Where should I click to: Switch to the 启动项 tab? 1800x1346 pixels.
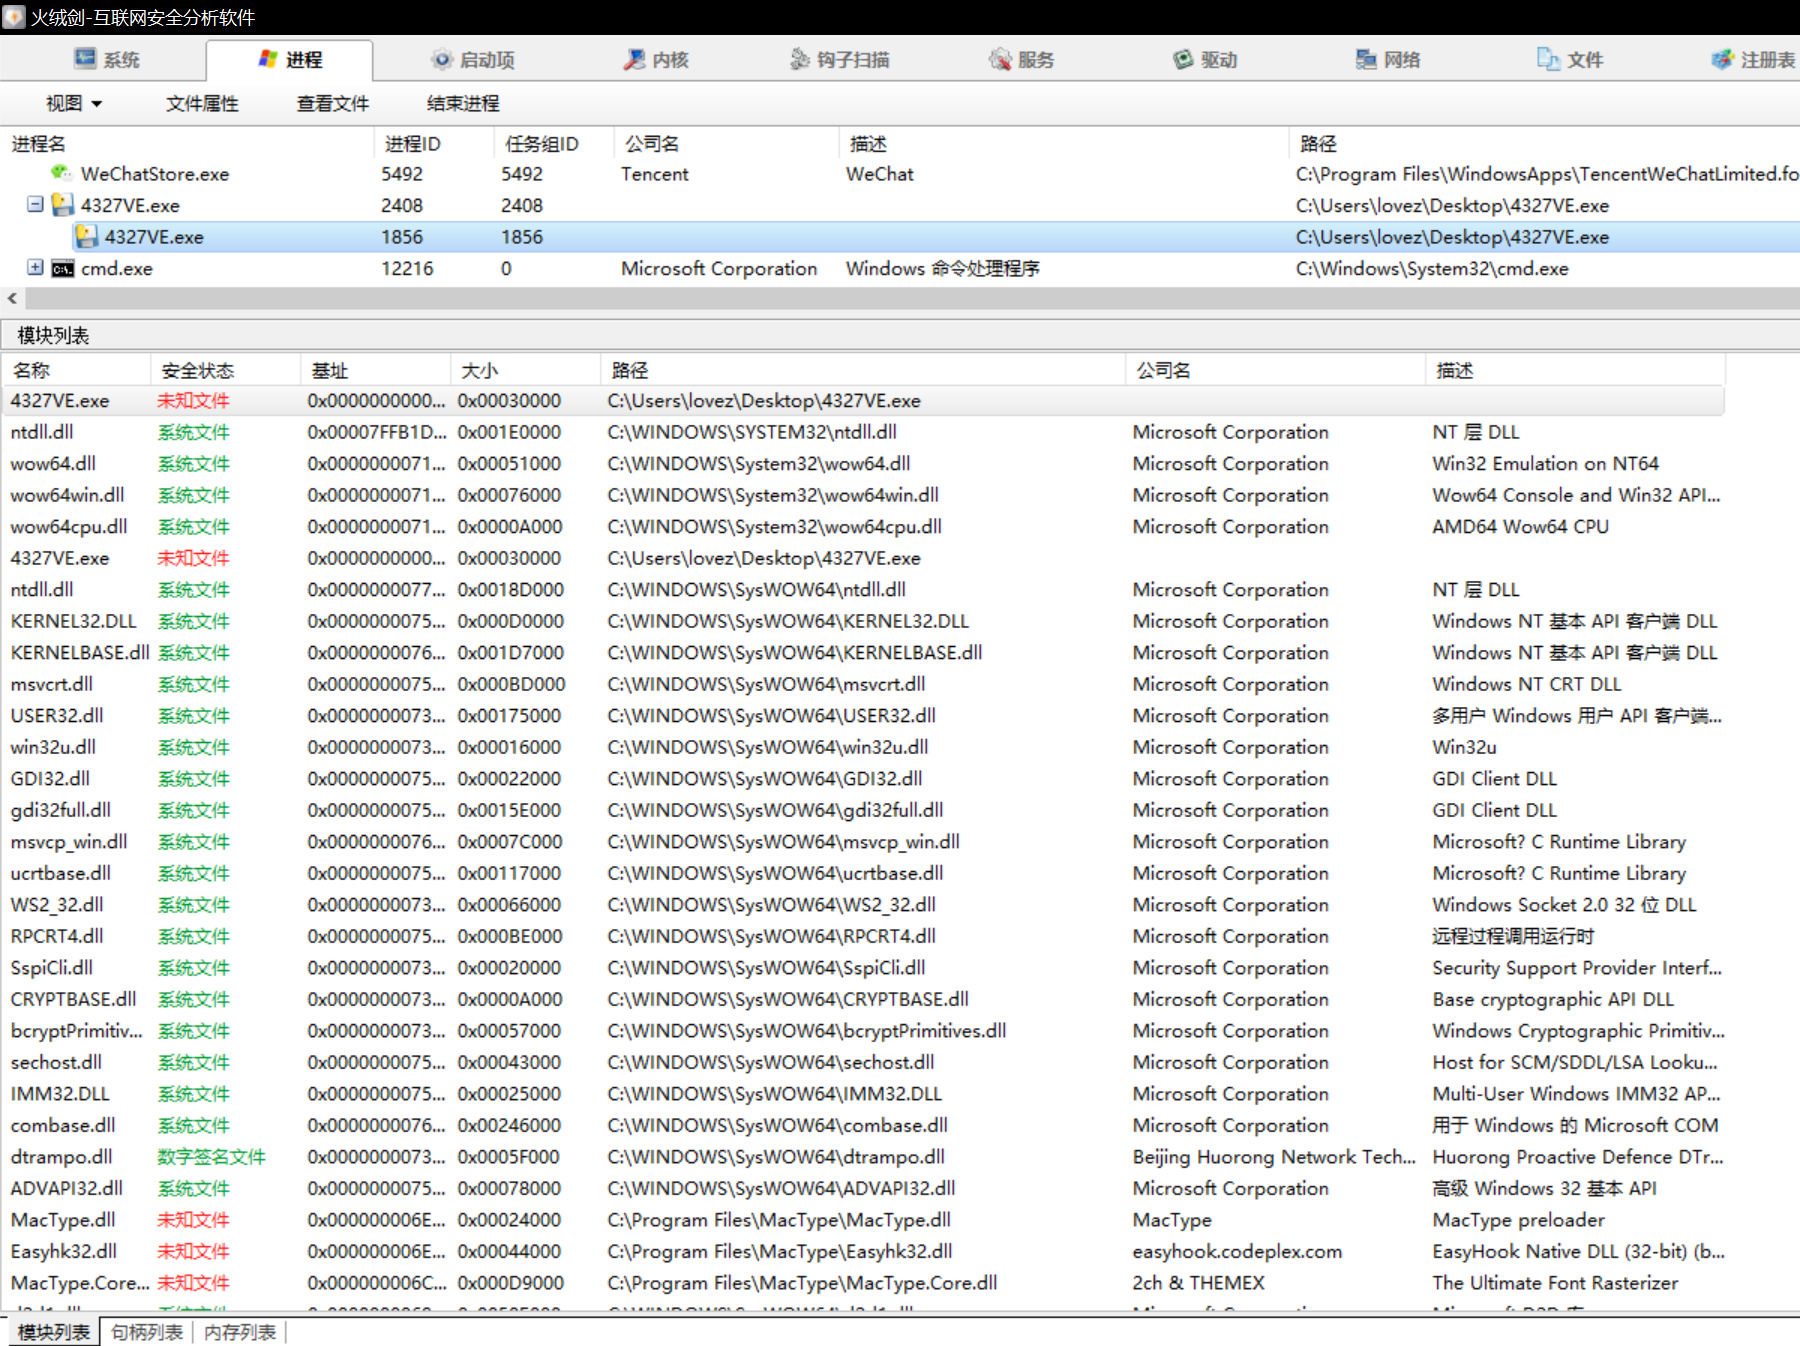tap(473, 59)
